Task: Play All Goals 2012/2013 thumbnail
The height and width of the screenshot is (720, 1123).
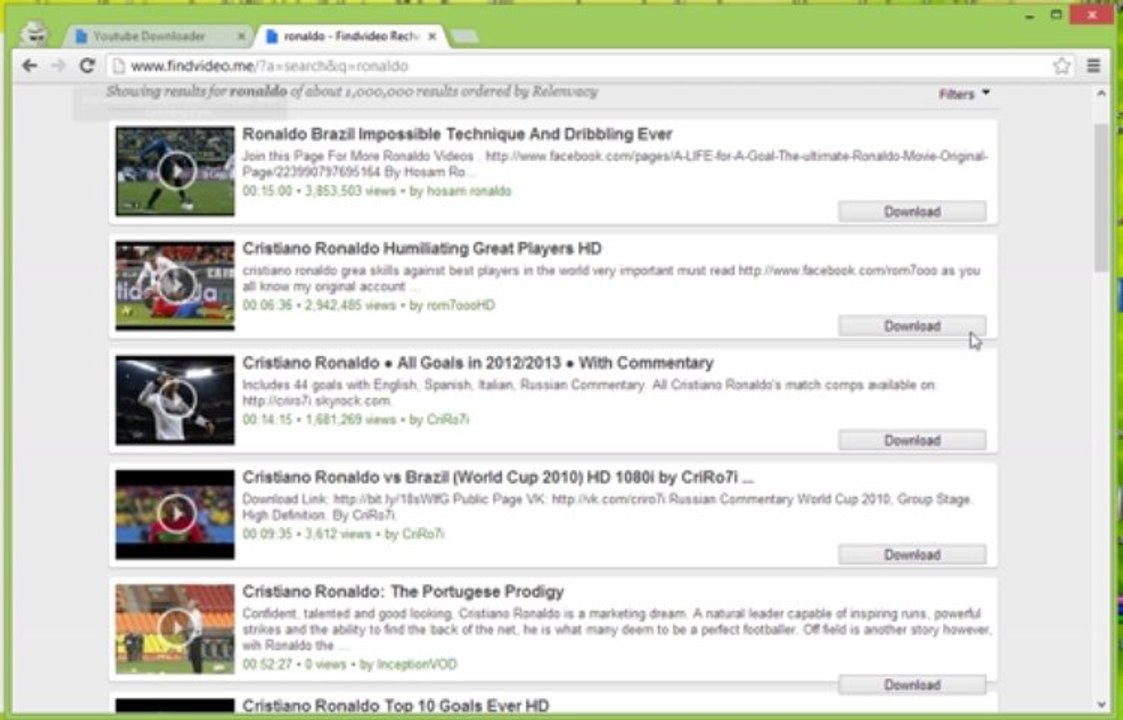Action: [x=175, y=400]
